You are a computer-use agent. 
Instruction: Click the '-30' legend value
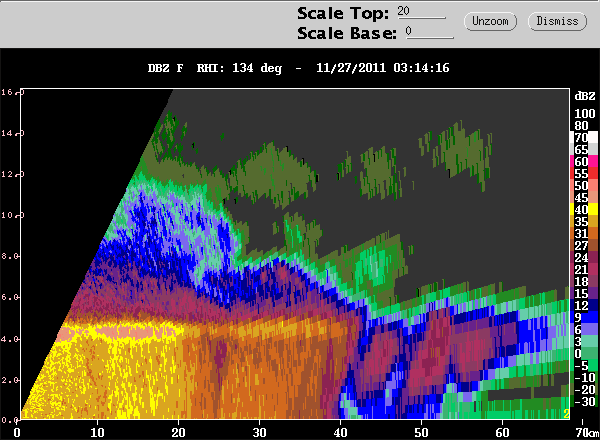coord(585,401)
